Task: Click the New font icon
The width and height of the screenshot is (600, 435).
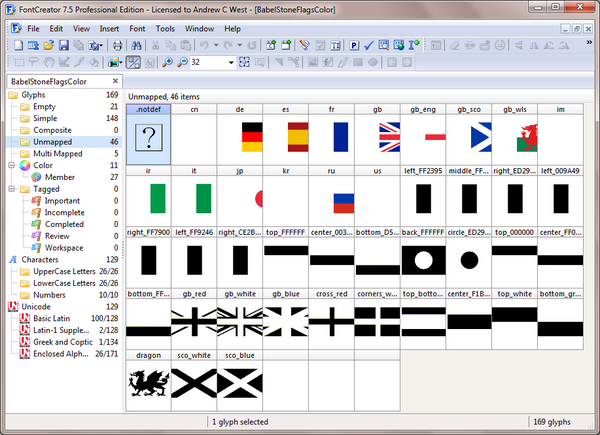Action: (x=18, y=46)
